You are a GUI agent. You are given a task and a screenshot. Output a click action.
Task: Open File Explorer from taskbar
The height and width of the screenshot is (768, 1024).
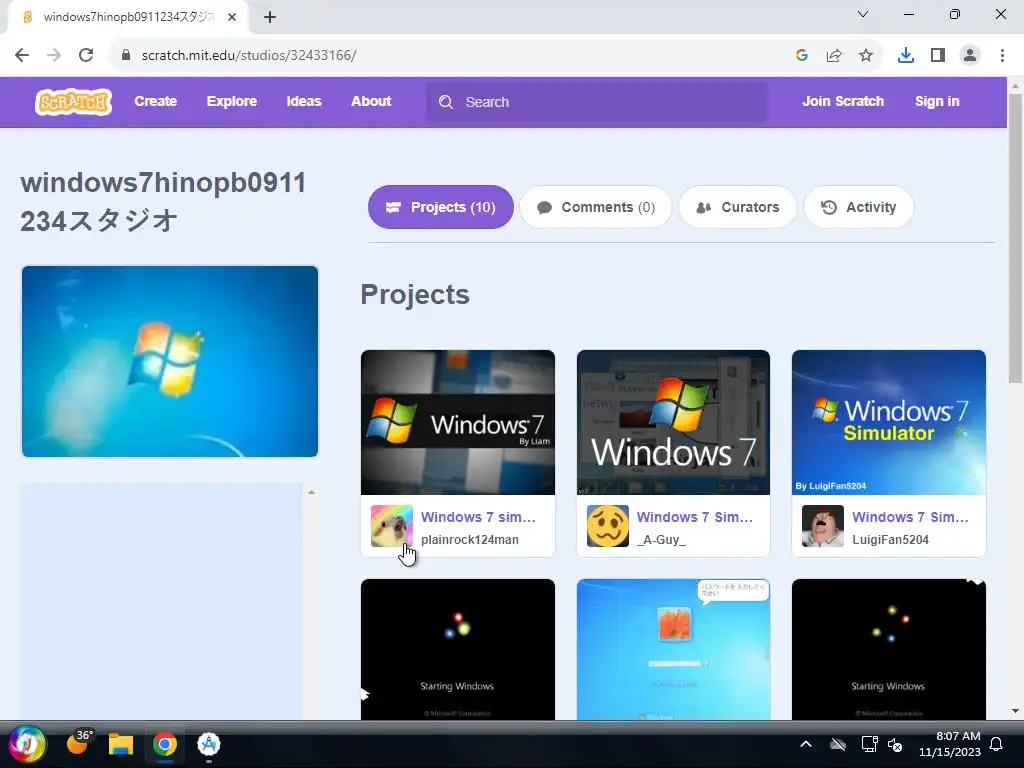(121, 744)
